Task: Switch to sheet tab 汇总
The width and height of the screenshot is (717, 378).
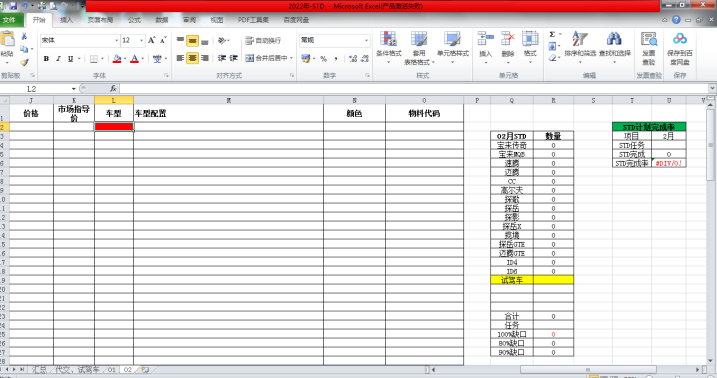Action: [39, 369]
